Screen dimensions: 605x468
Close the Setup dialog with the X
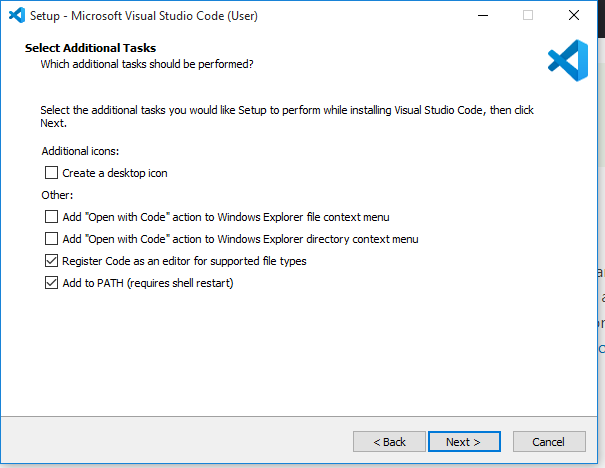point(574,15)
